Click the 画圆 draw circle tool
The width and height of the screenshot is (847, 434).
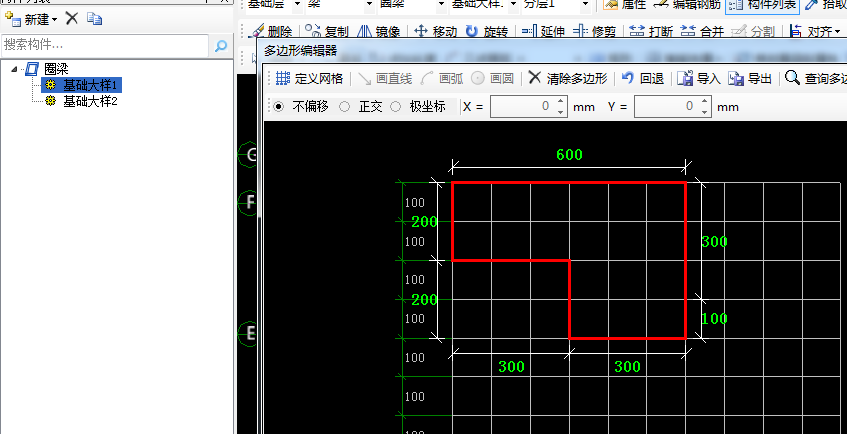[492, 78]
